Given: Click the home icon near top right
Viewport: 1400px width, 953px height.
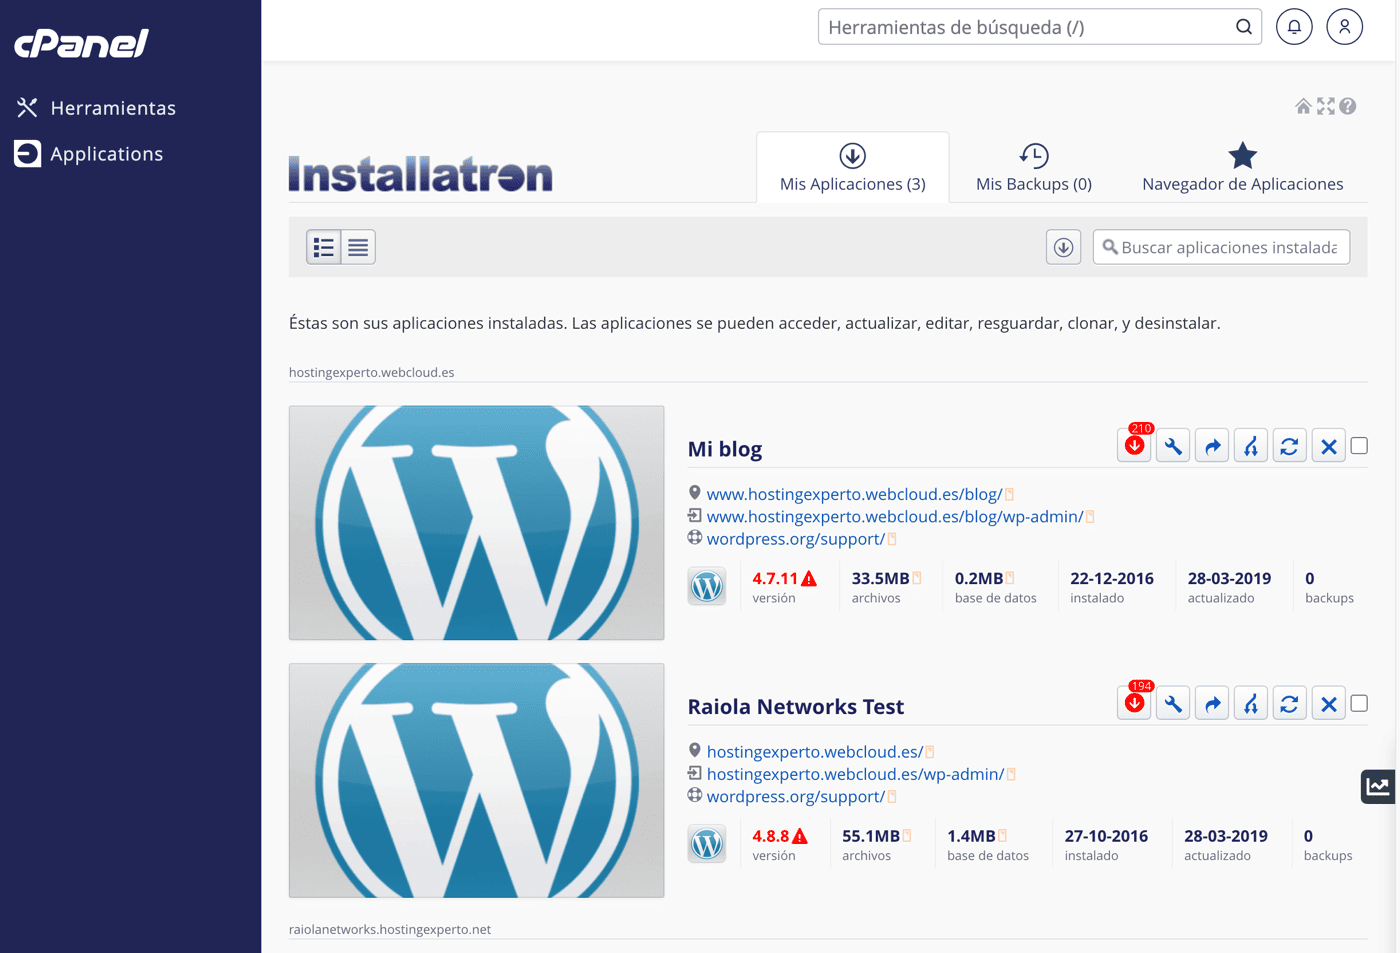Looking at the screenshot, I should point(1303,106).
